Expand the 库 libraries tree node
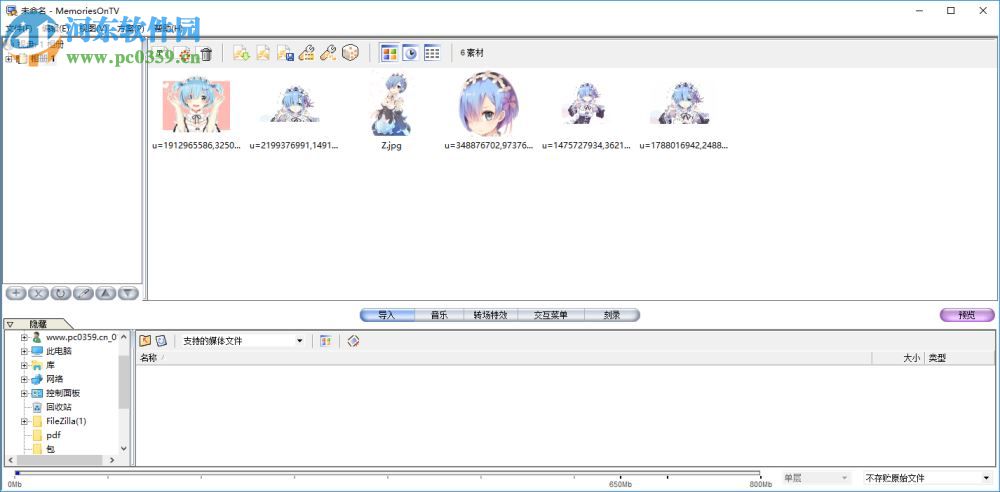 pyautogui.click(x=24, y=365)
